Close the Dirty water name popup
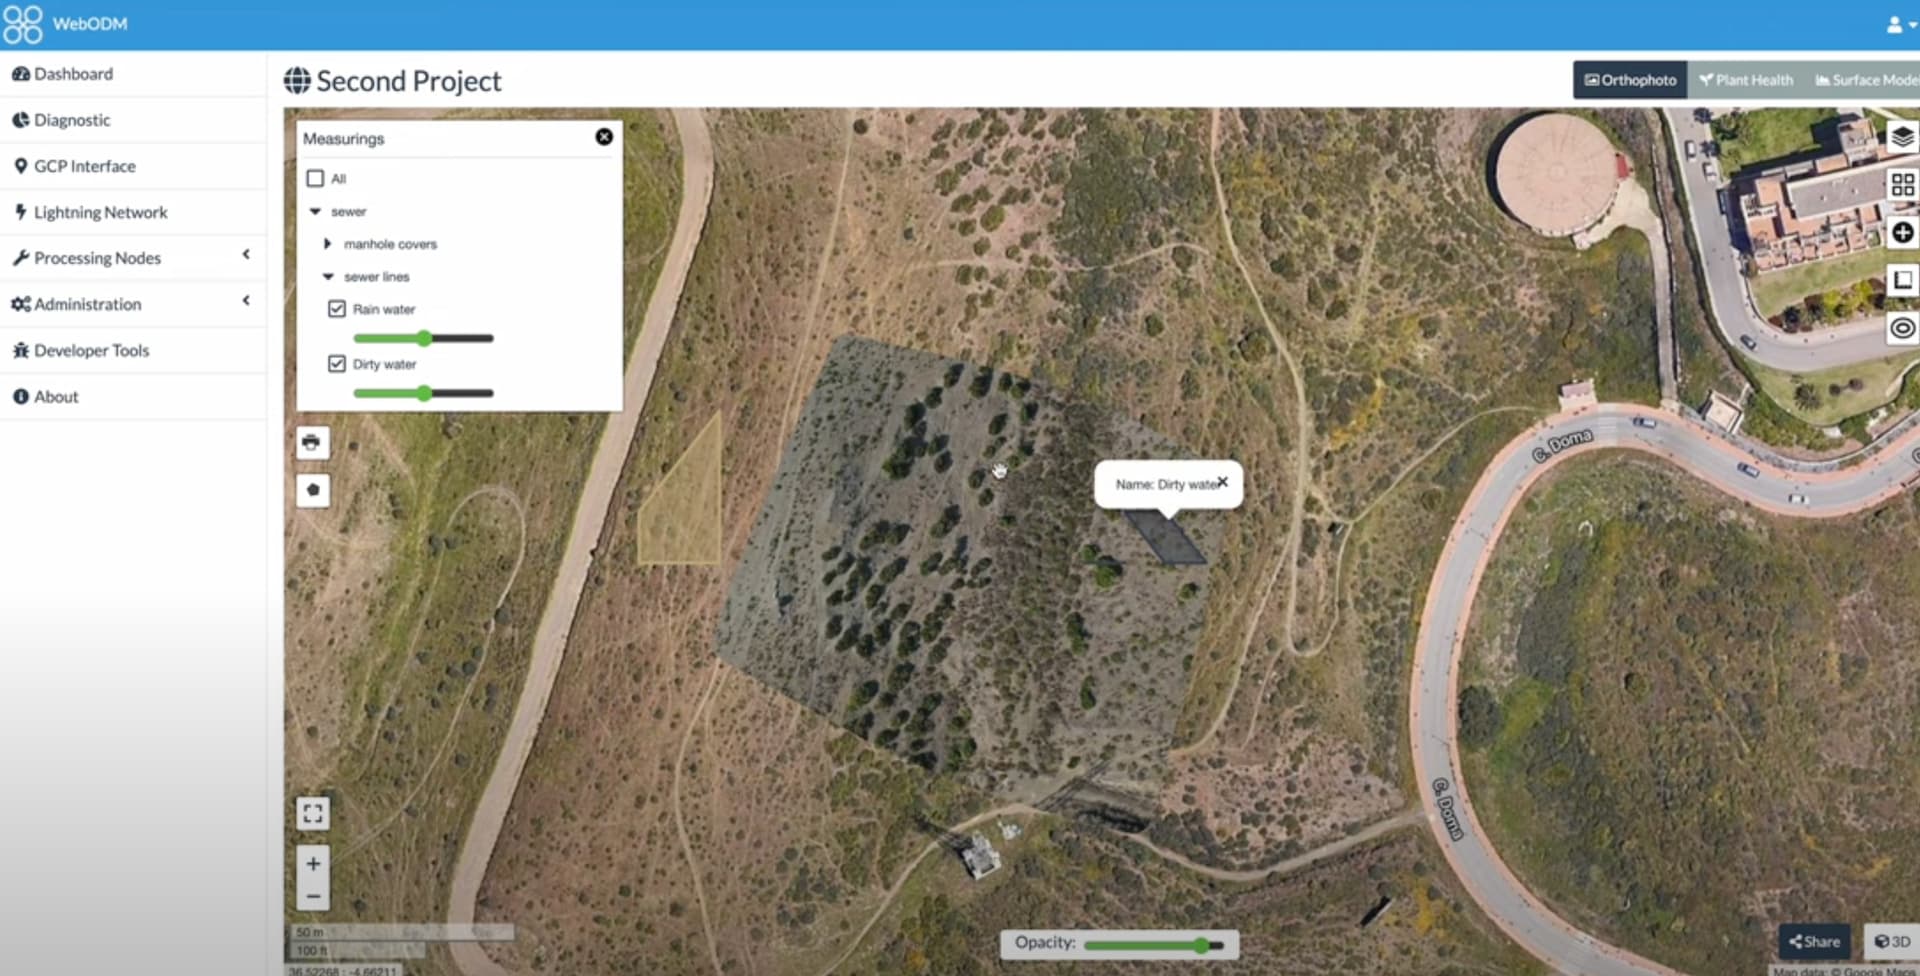Viewport: 1920px width, 976px height. [x=1222, y=481]
